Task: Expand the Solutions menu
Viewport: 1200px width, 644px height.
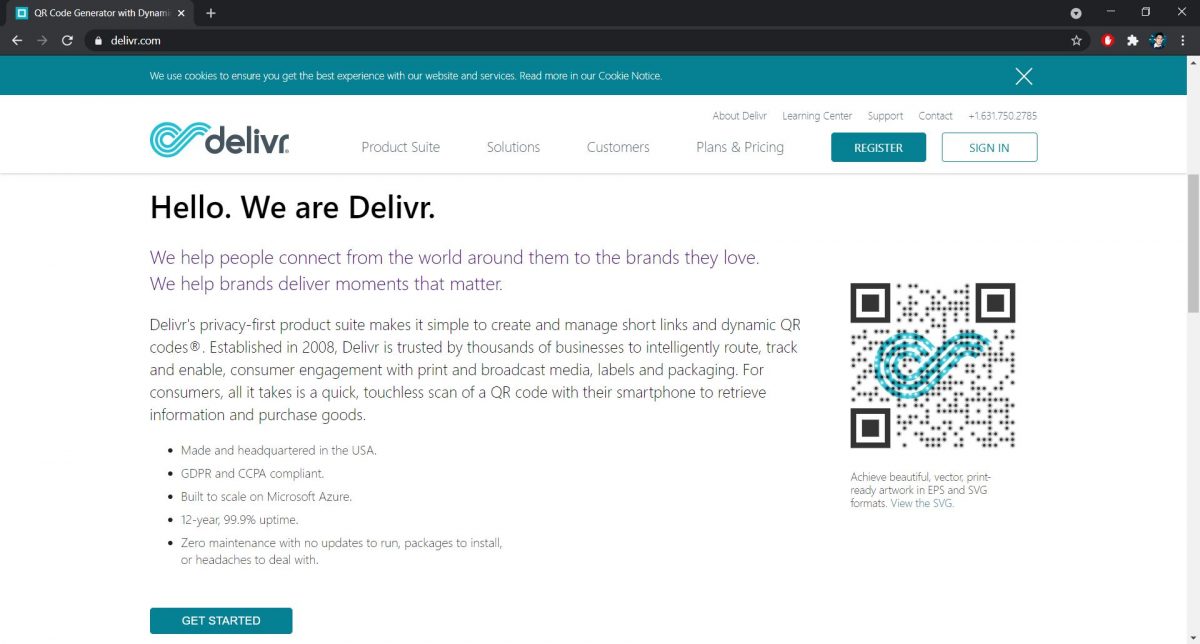Action: click(x=512, y=147)
